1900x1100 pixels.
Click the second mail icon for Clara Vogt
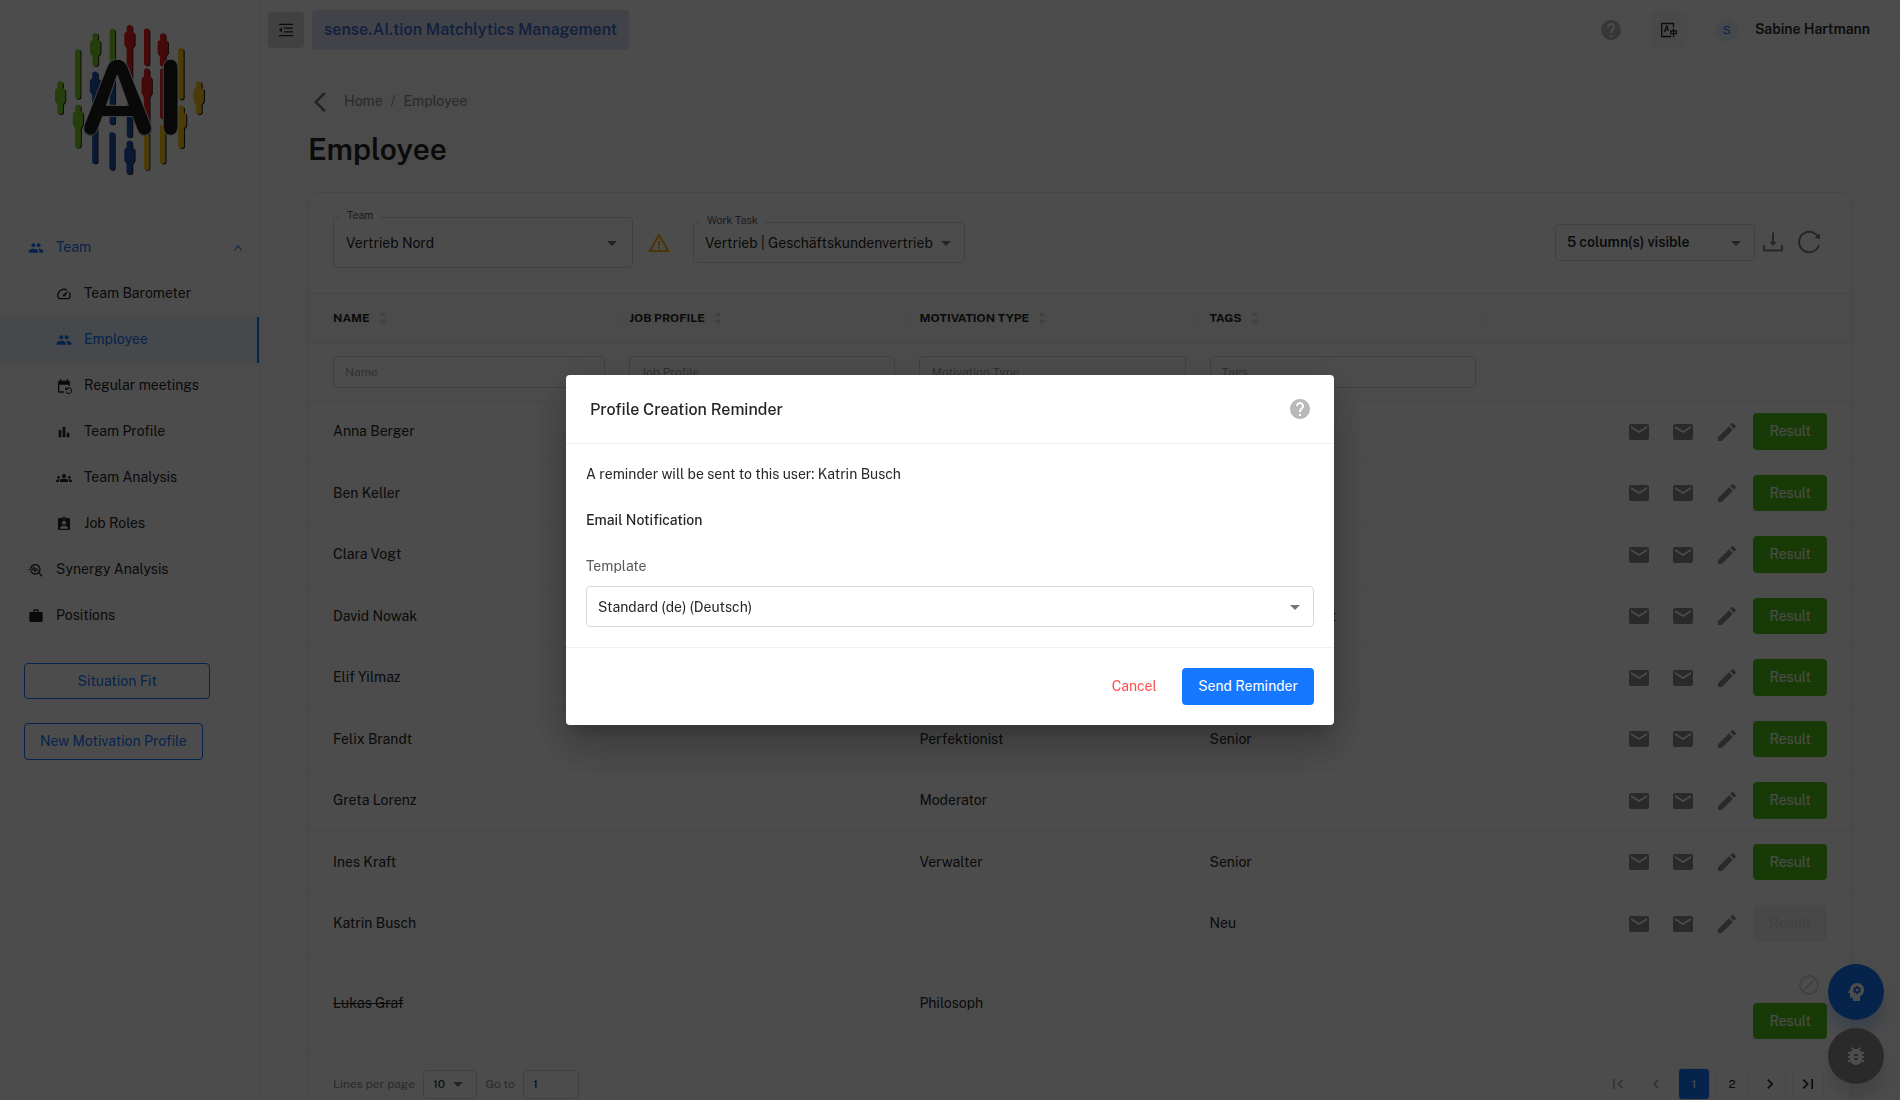pyautogui.click(x=1683, y=555)
